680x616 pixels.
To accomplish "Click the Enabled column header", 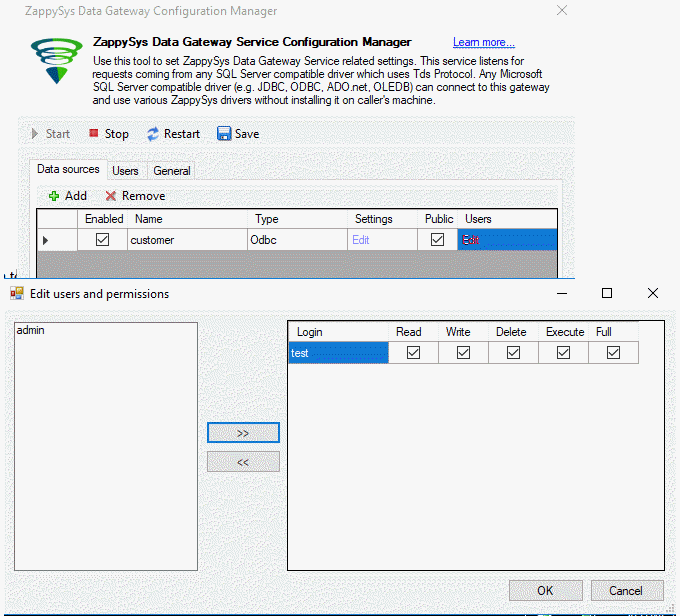I will pos(103,219).
